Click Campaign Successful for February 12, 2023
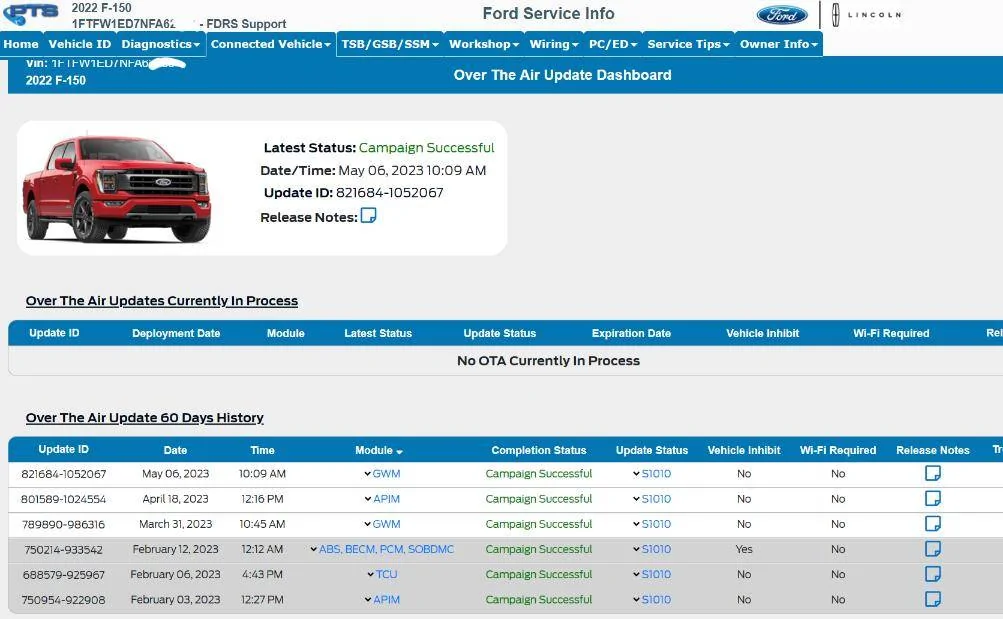Screen dimensions: 1003x619 pyautogui.click(x=539, y=549)
